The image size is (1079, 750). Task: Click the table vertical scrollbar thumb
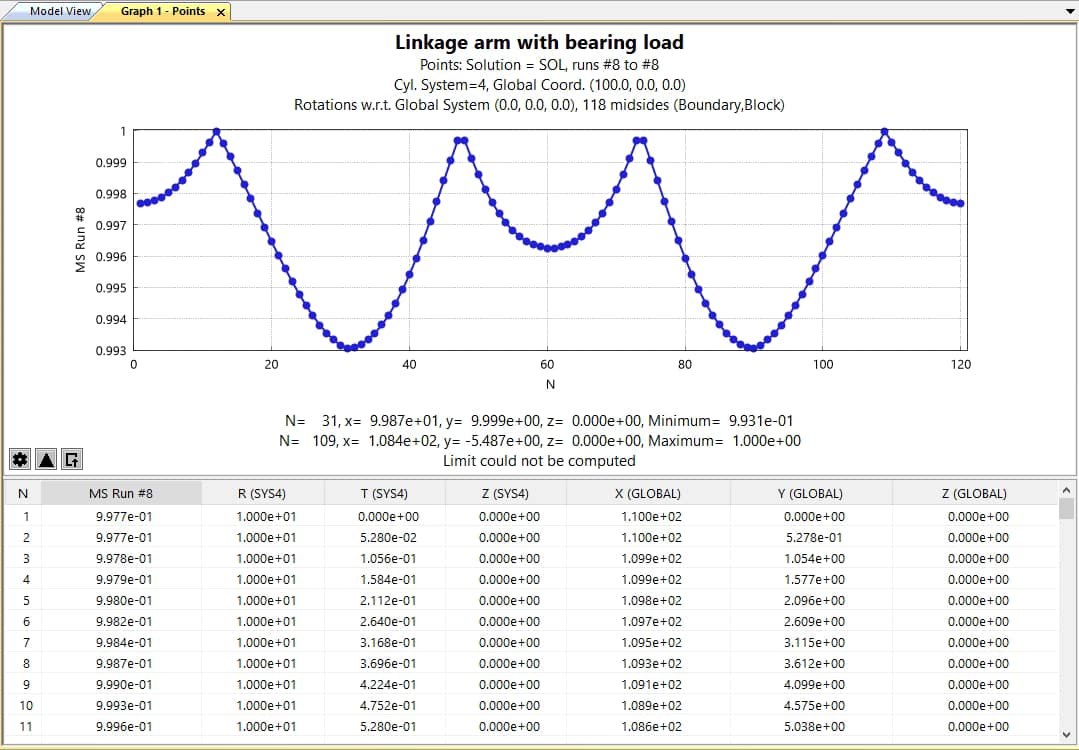(x=1066, y=509)
